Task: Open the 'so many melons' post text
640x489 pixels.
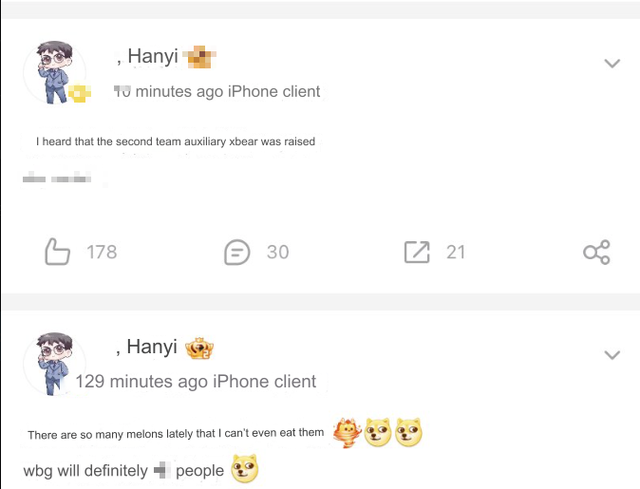Action: (176, 434)
